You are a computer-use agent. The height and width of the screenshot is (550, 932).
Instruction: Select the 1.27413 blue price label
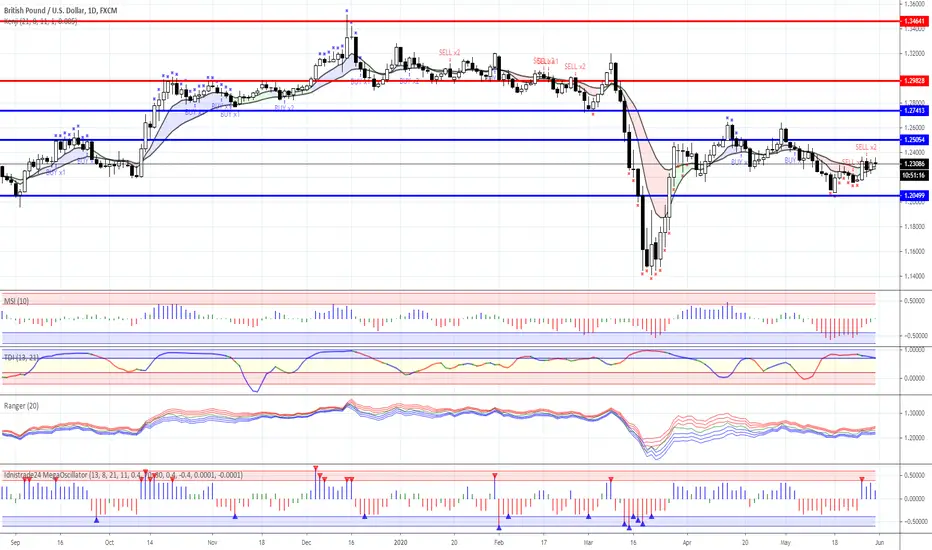(914, 111)
